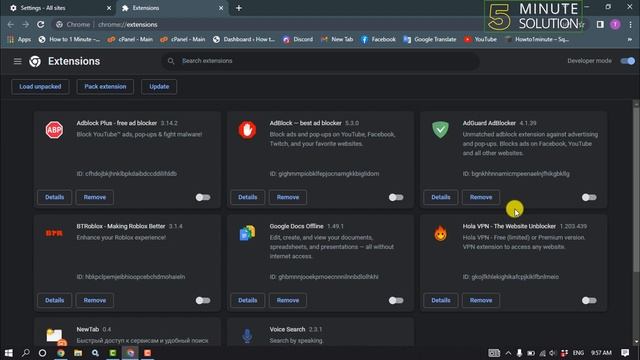Open Details for AdGuard AdBlocker
Viewport: 640px width, 360px height.
click(x=441, y=197)
